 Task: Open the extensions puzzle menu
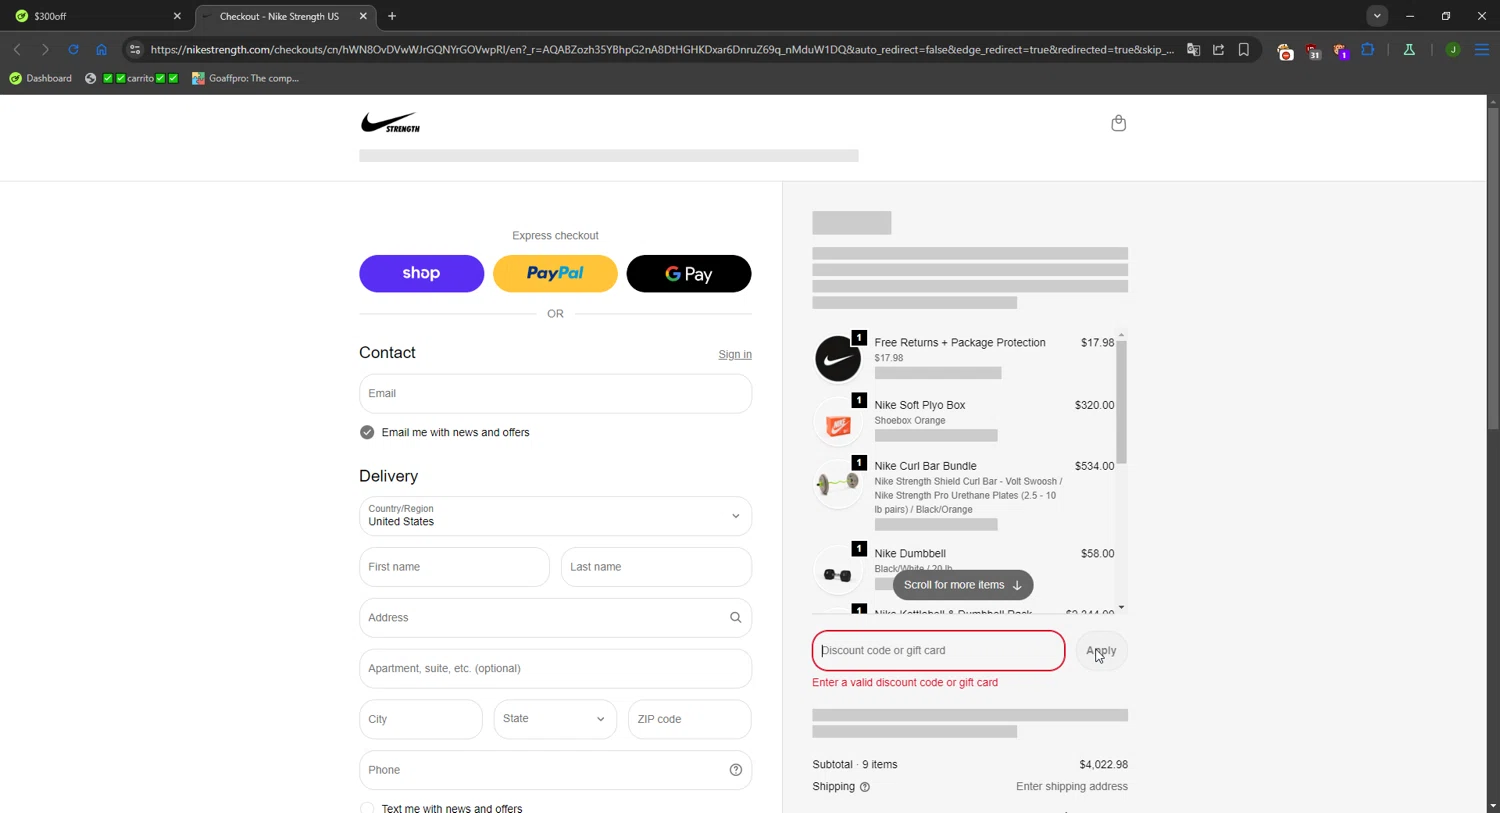pos(1368,49)
